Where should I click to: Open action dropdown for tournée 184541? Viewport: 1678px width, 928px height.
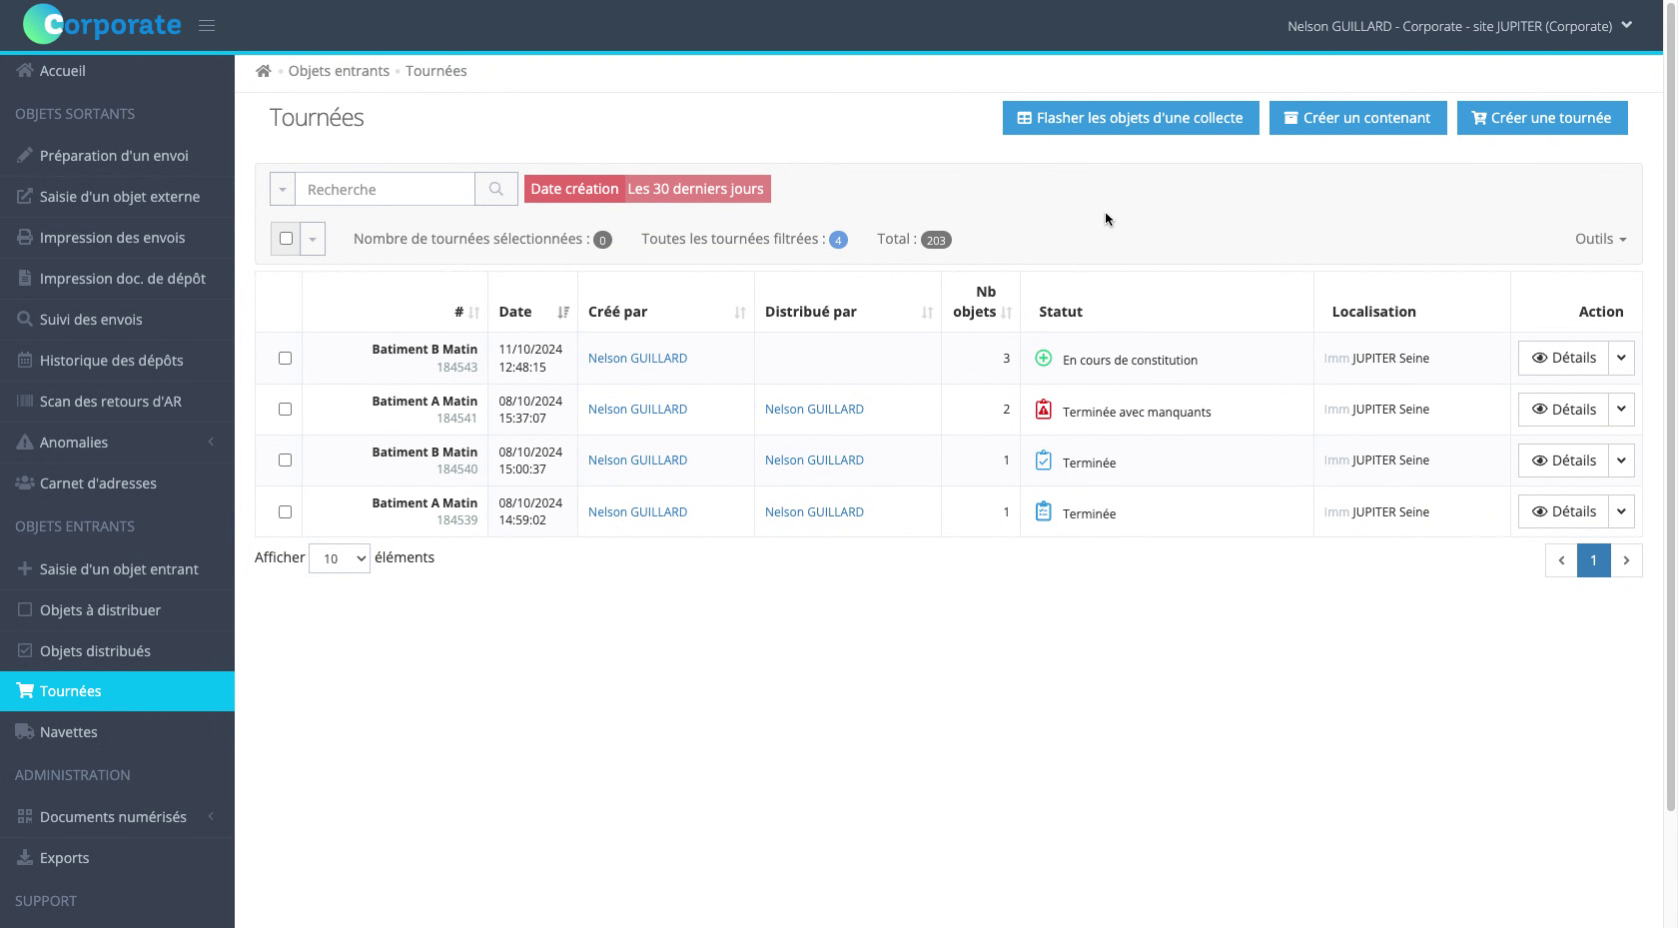(1621, 409)
